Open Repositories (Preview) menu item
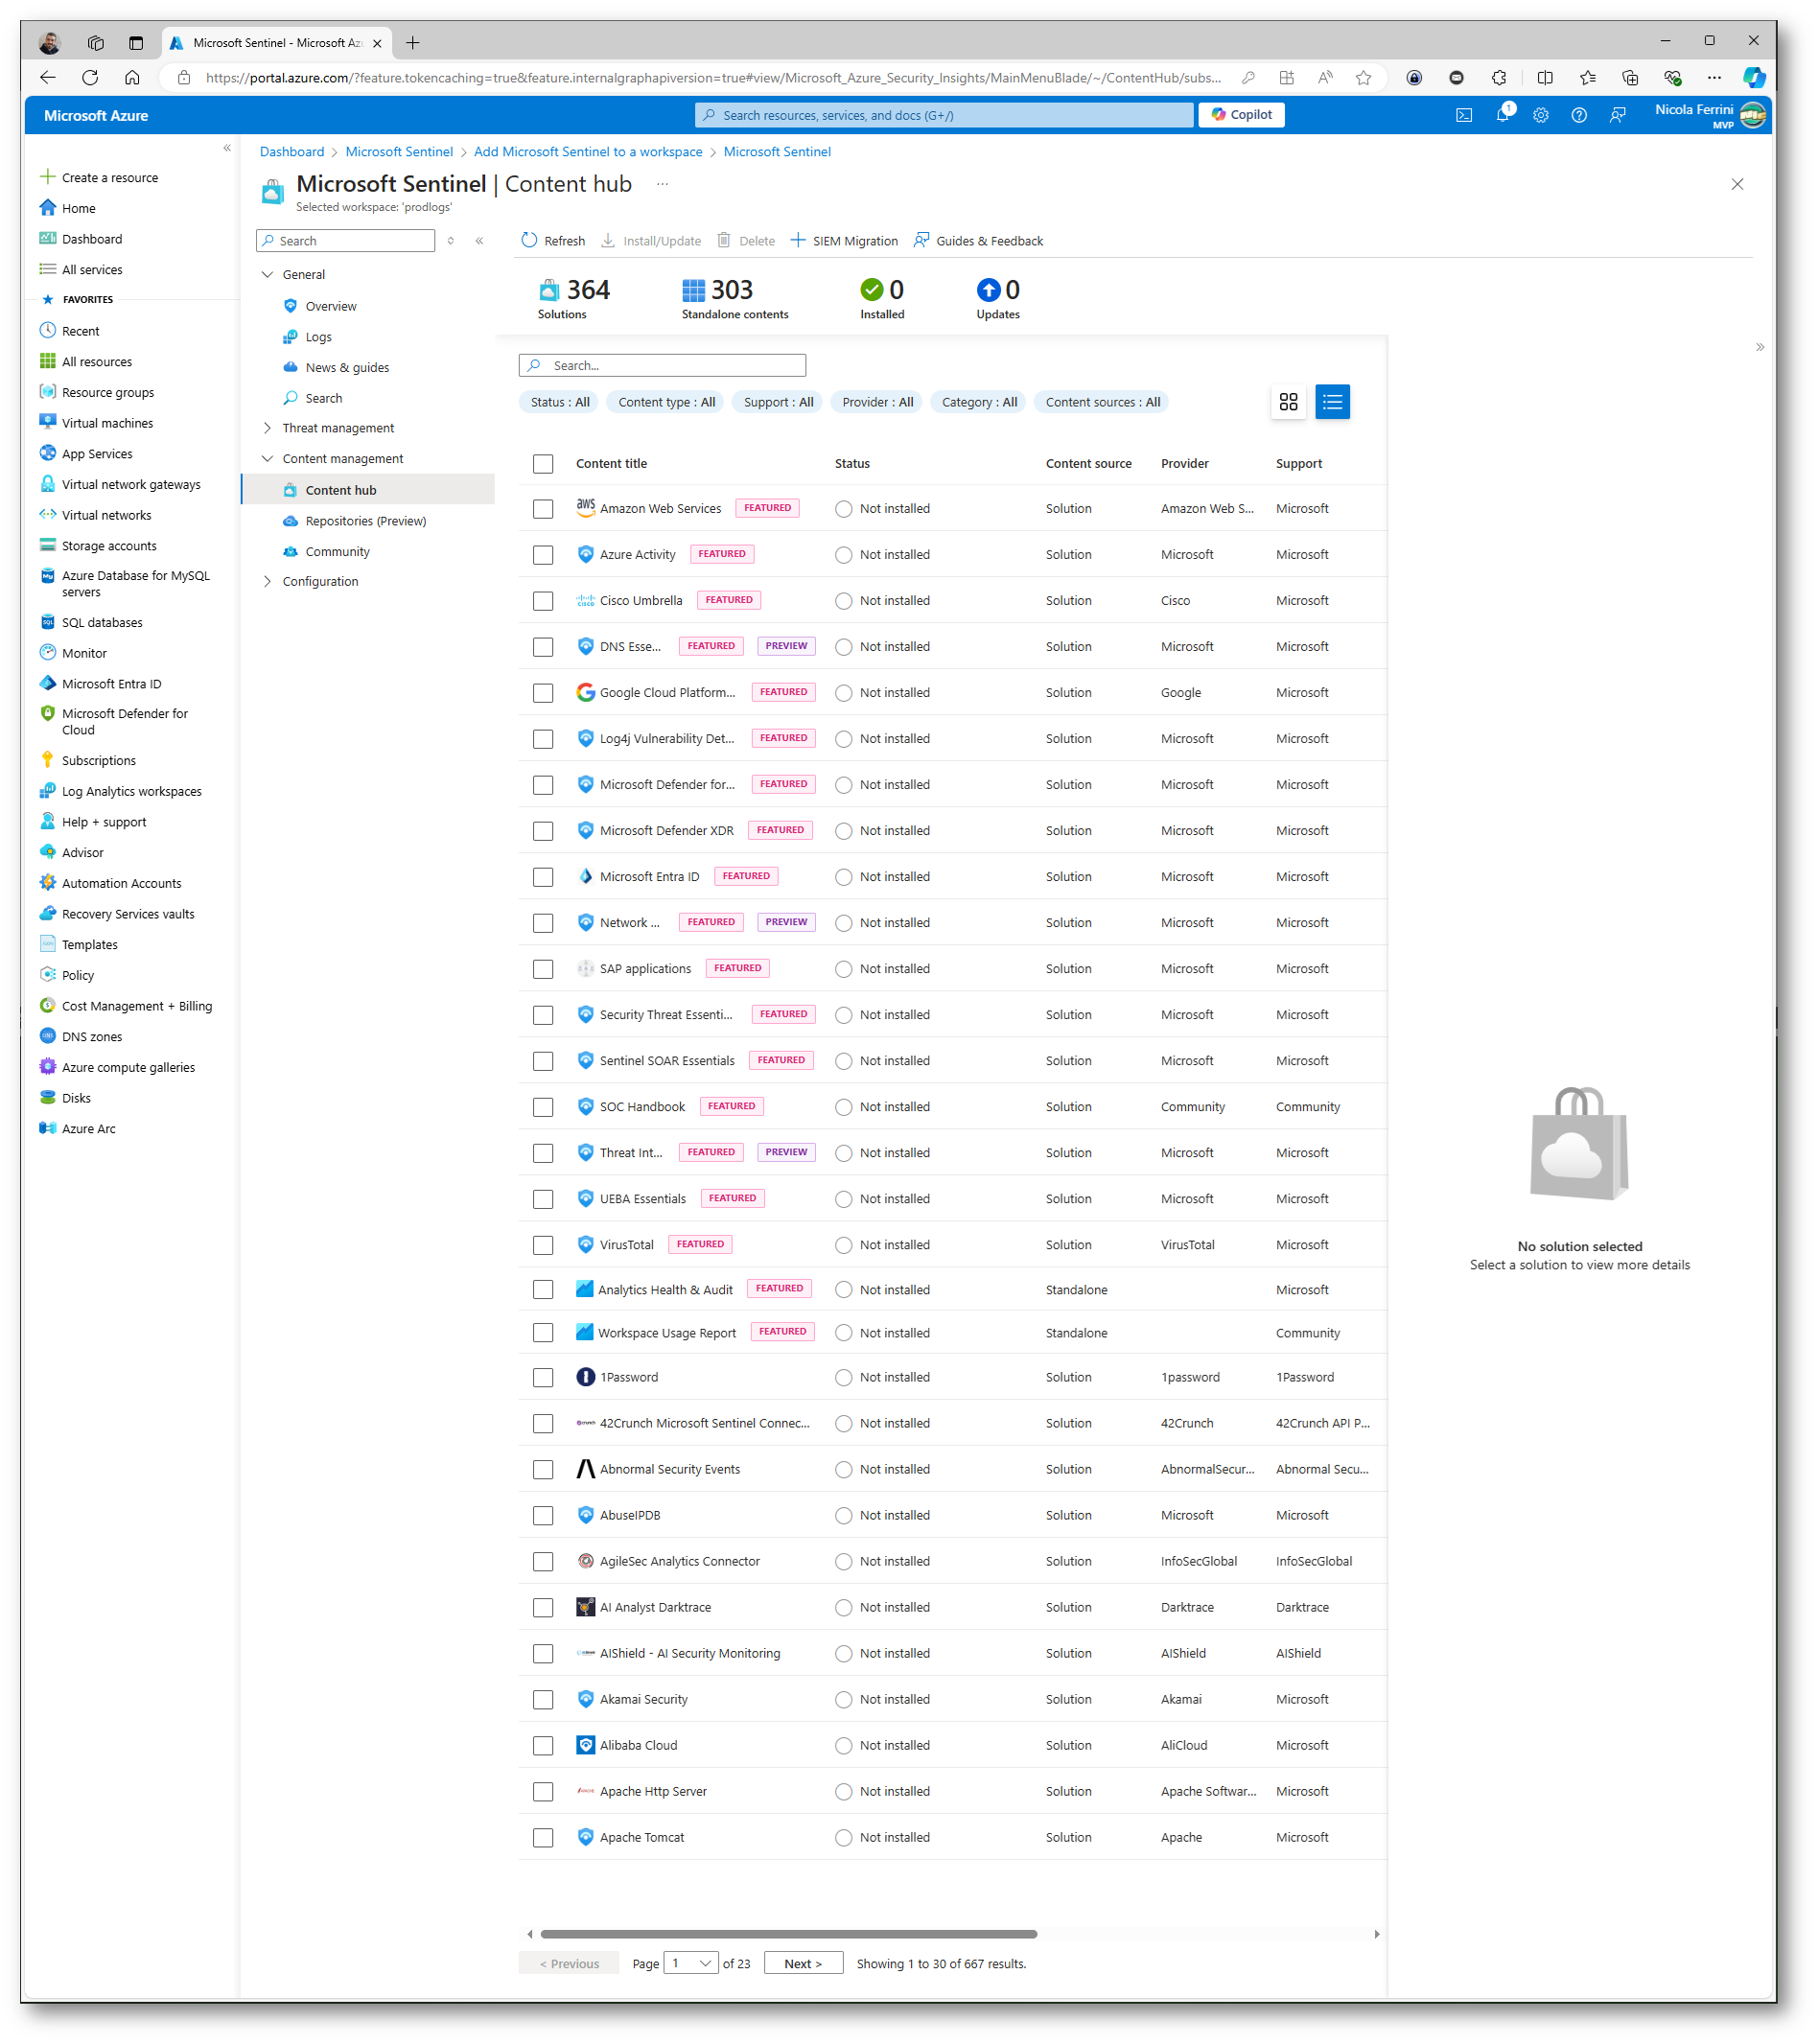 coord(365,521)
